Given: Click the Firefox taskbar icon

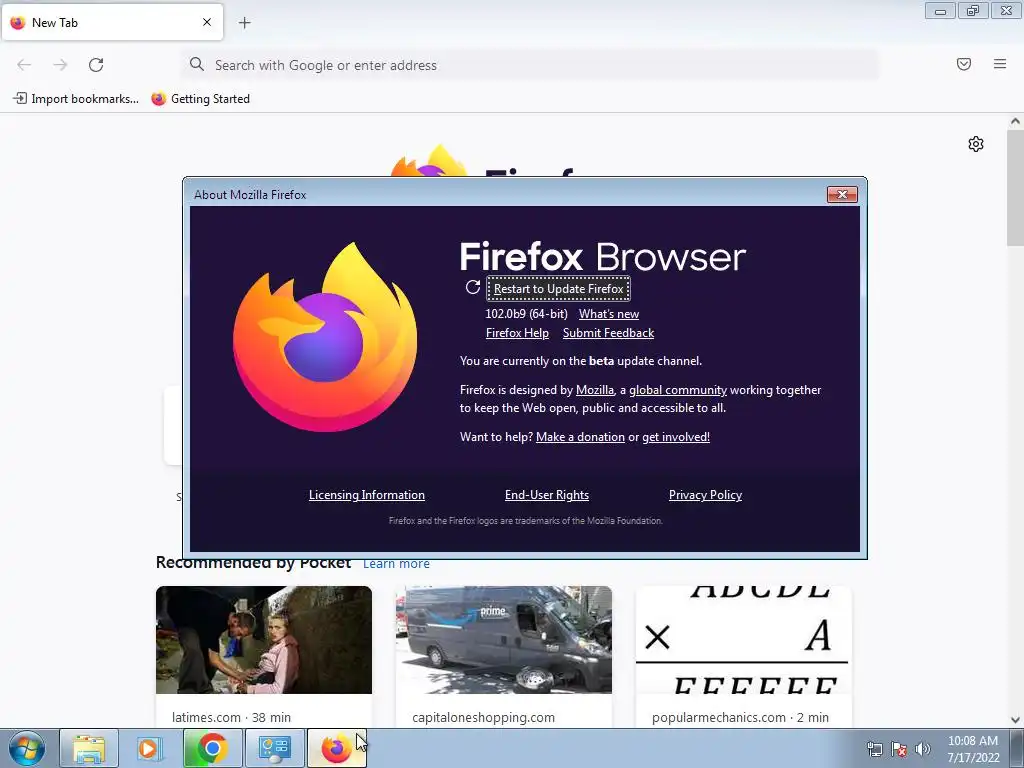Looking at the screenshot, I should [x=336, y=748].
